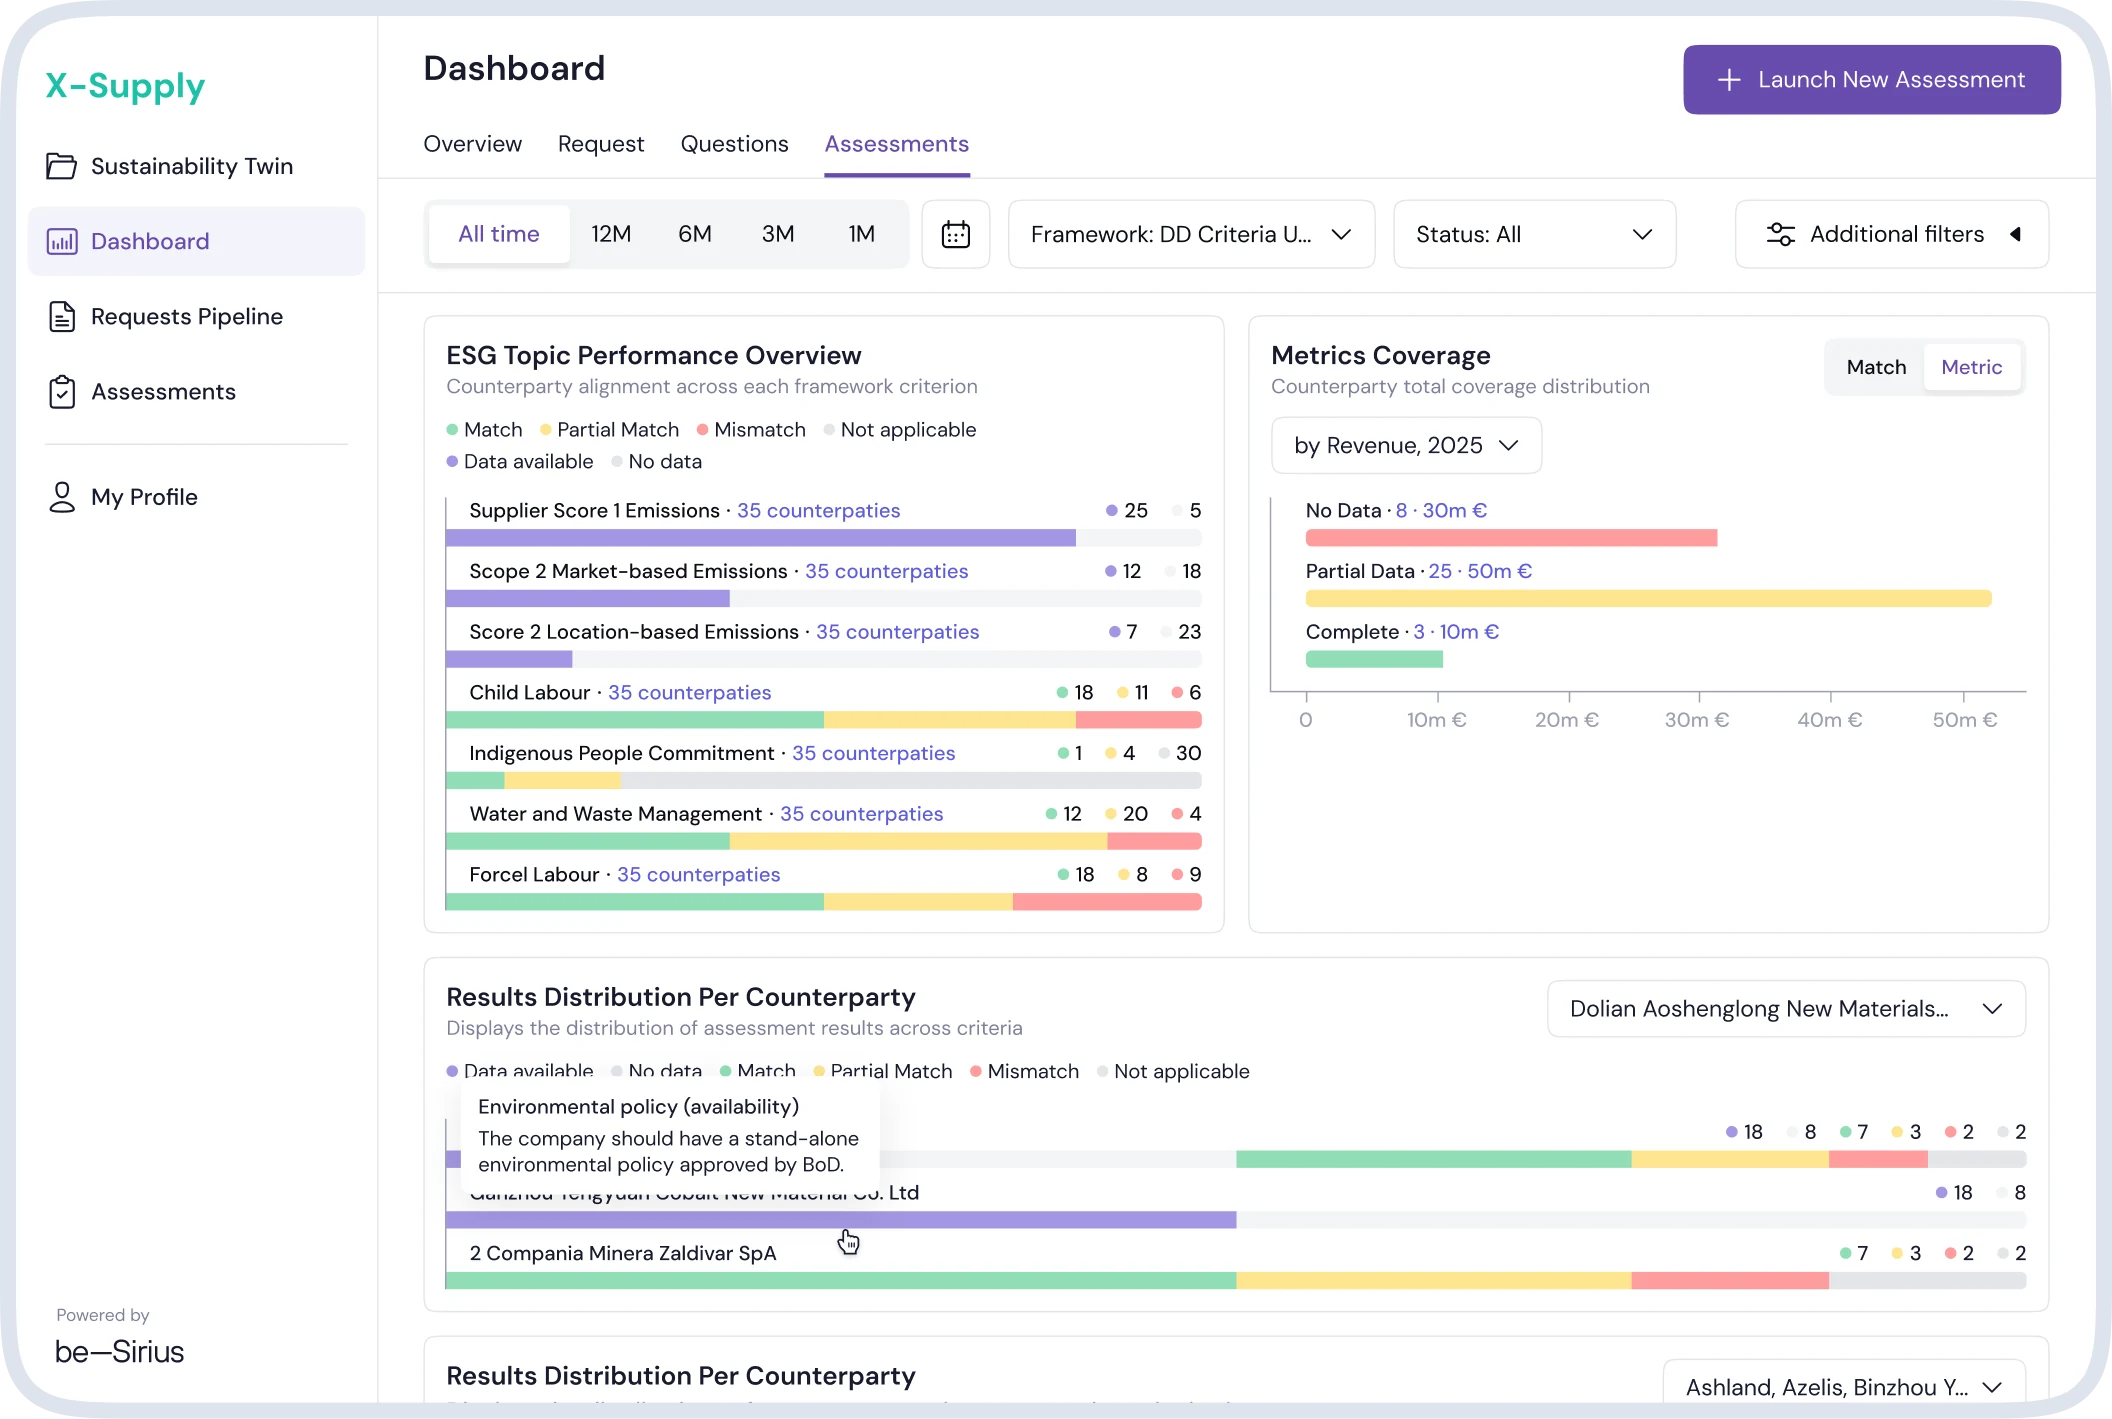The width and height of the screenshot is (2112, 1419).
Task: Click the Dashboard chart icon in sidebar
Action: click(x=62, y=241)
